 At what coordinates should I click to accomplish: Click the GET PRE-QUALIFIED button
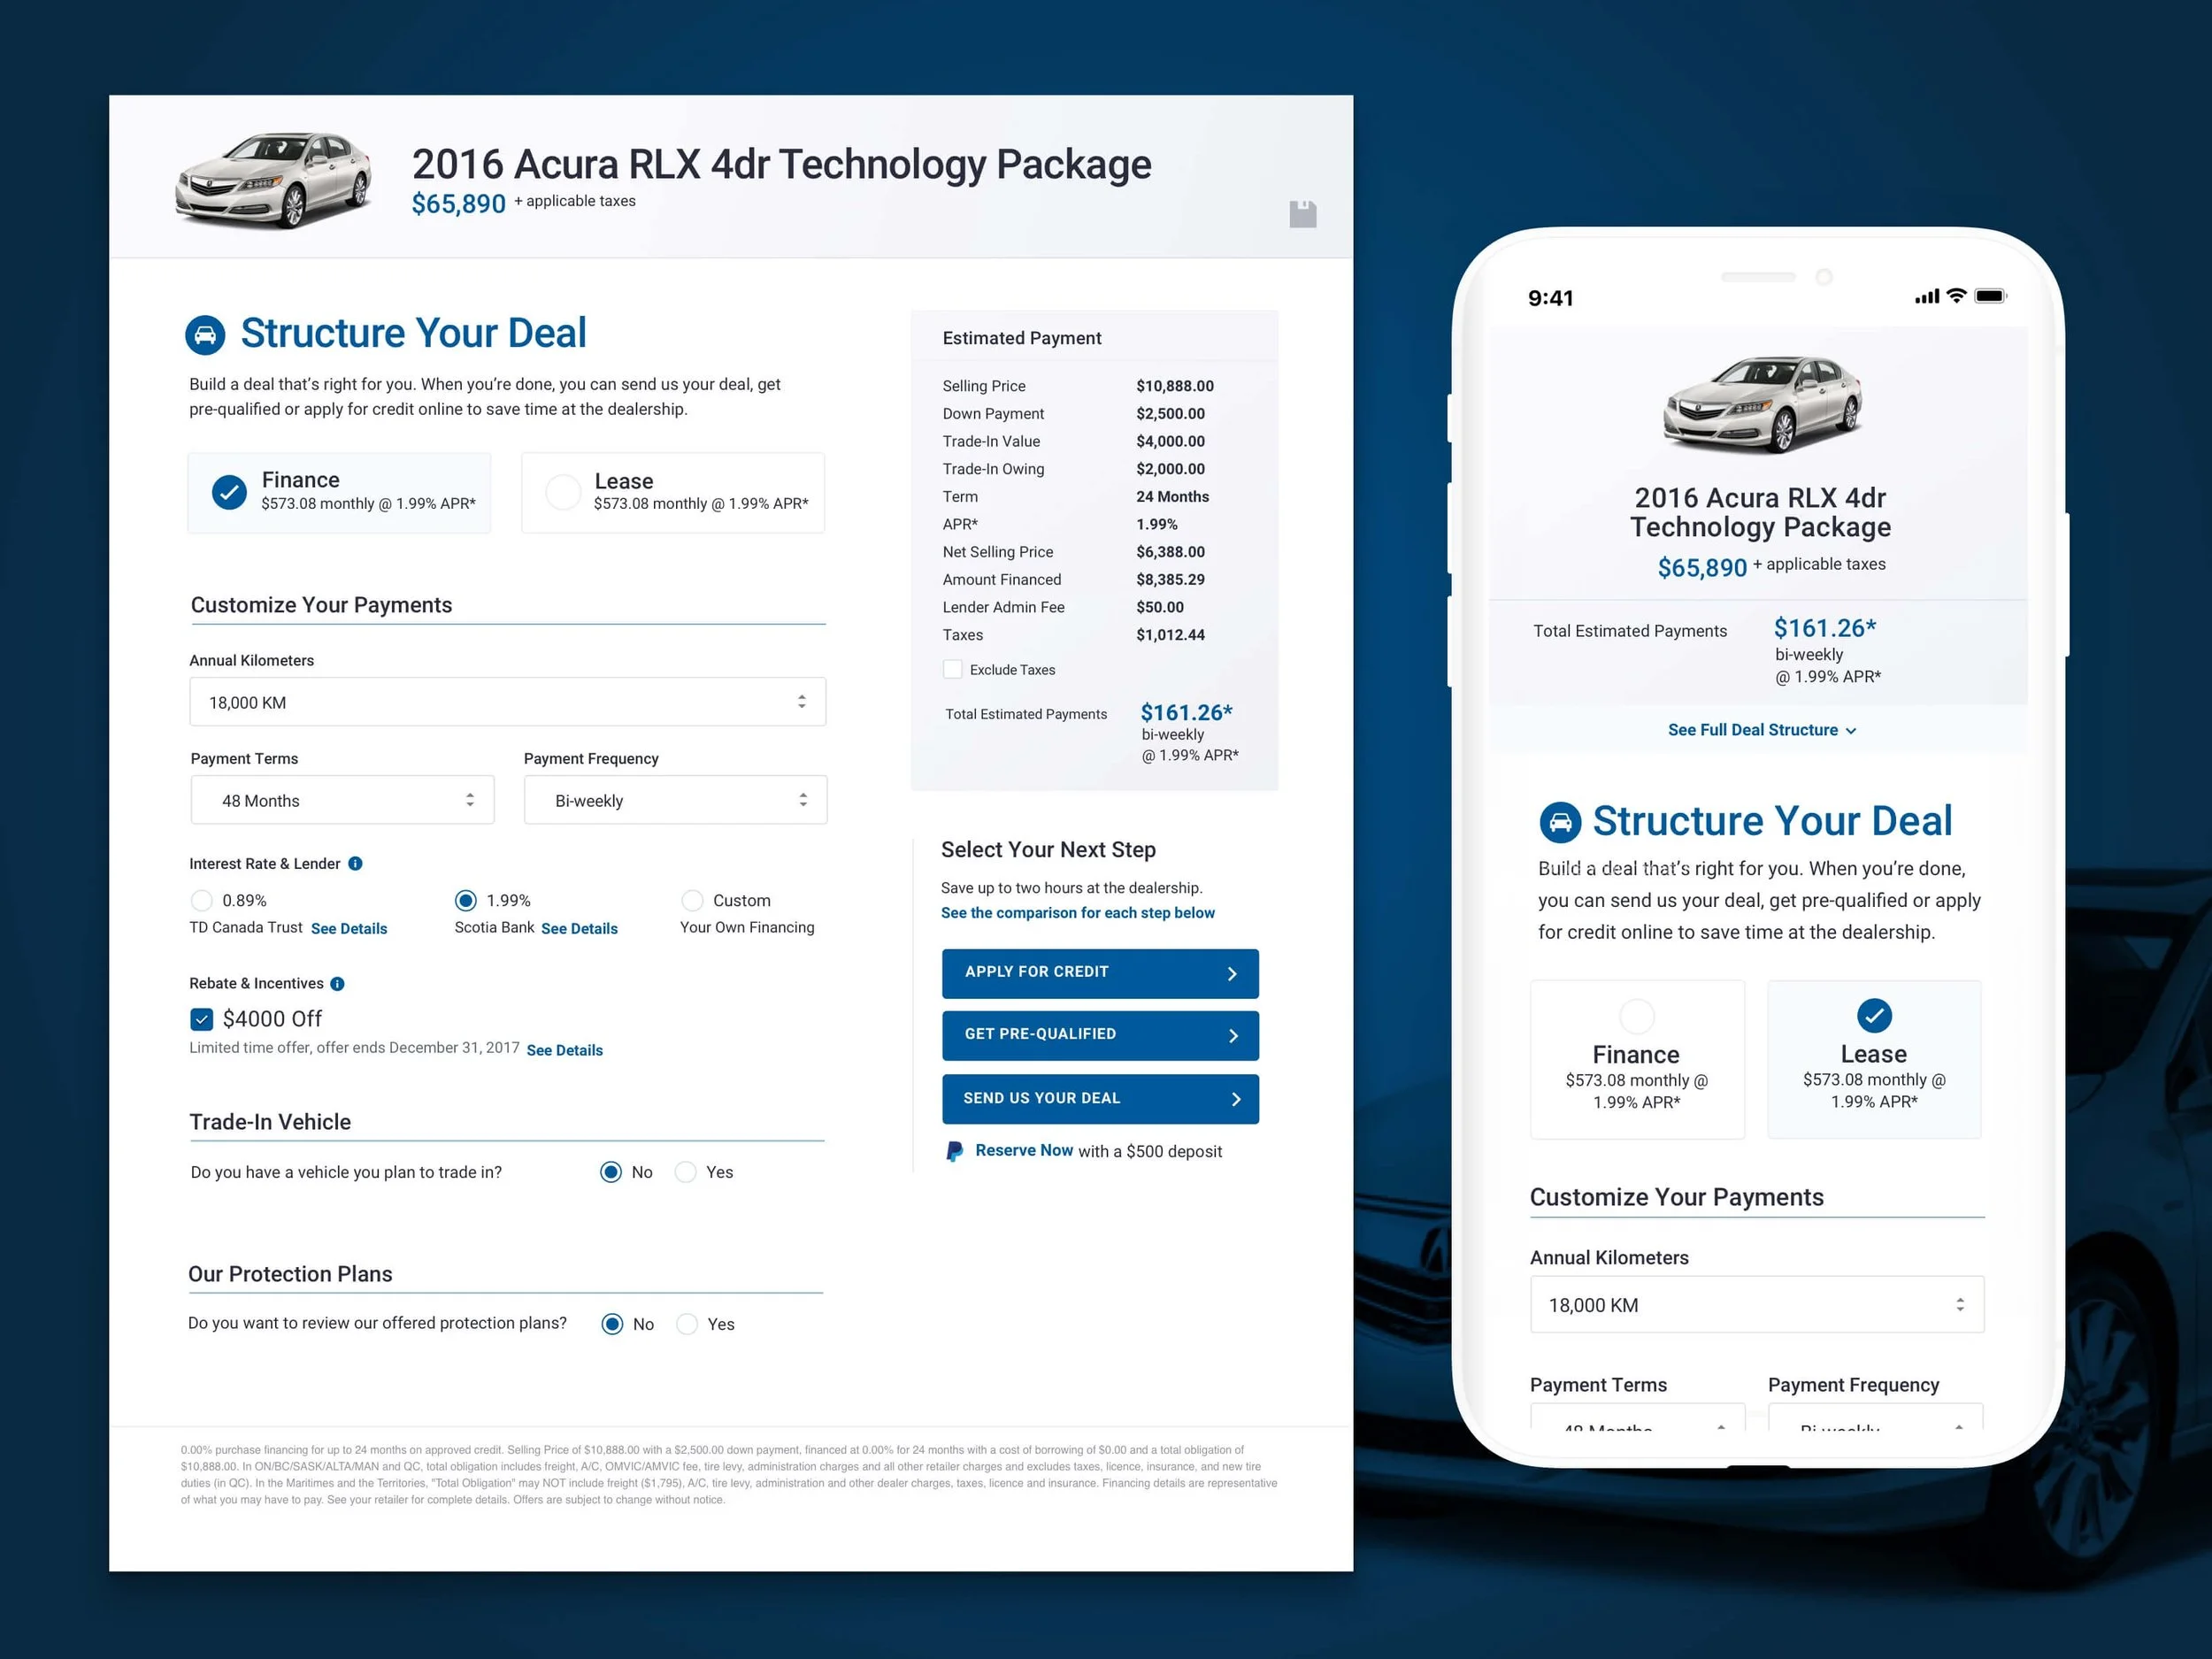(1100, 1035)
